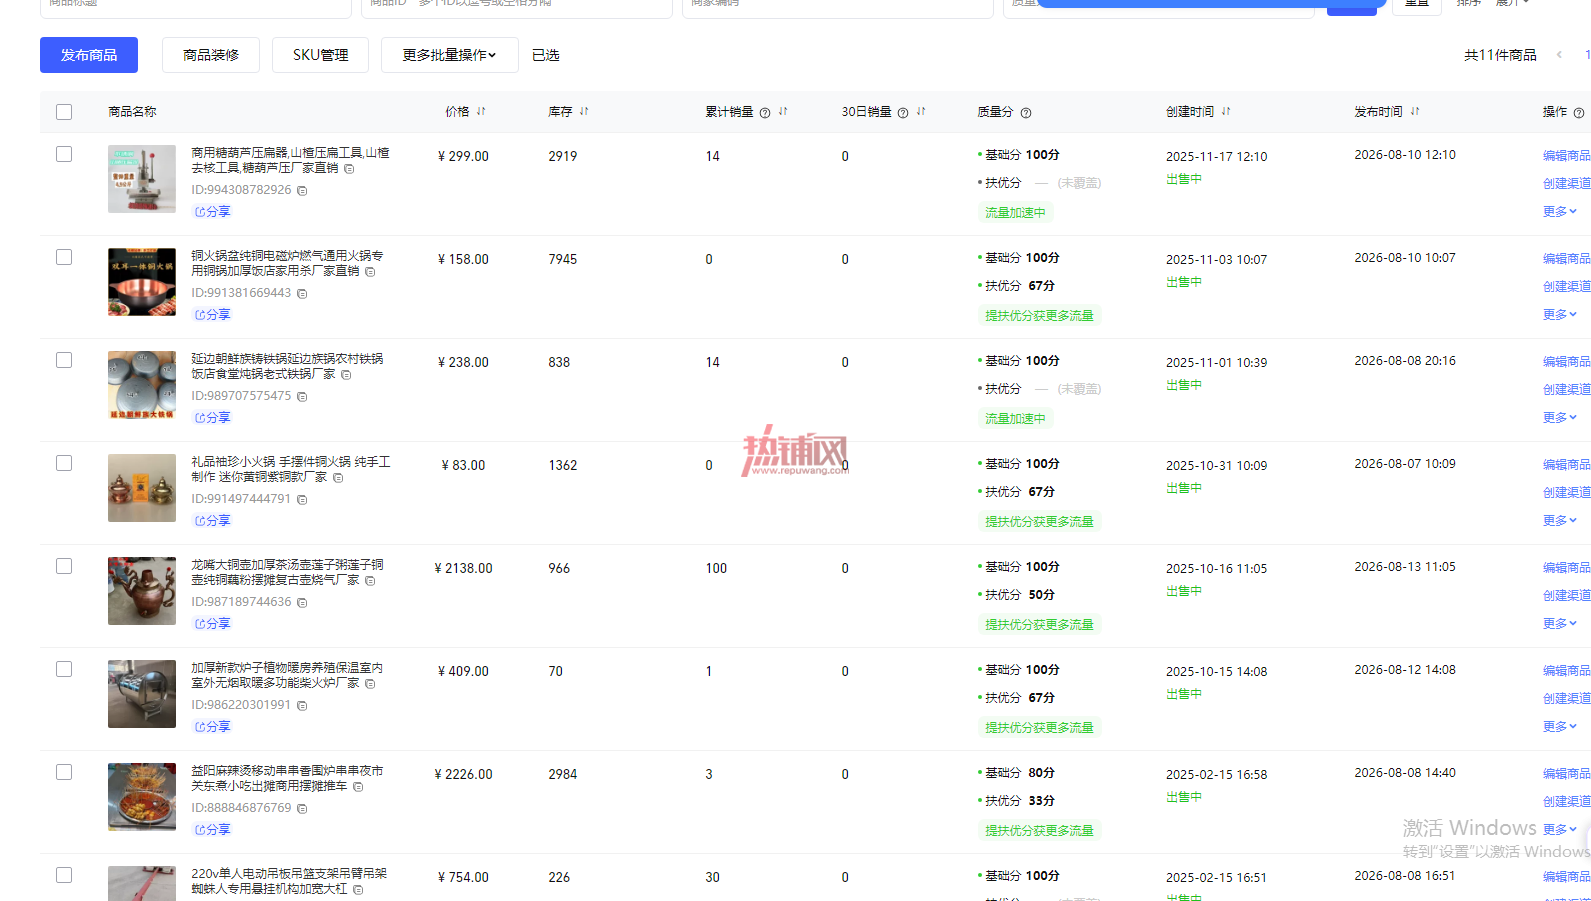Click help icon next to 累计销量
The image size is (1591, 901).
tap(765, 113)
